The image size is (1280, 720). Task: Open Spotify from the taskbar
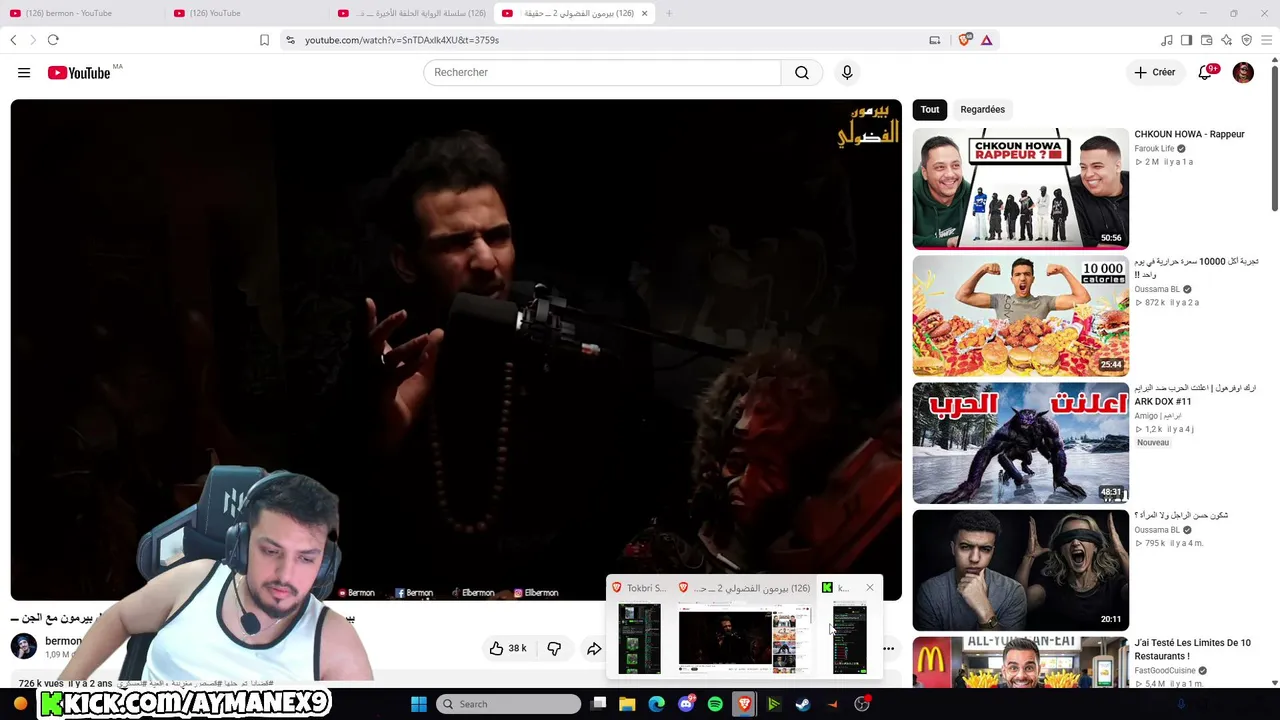point(715,704)
